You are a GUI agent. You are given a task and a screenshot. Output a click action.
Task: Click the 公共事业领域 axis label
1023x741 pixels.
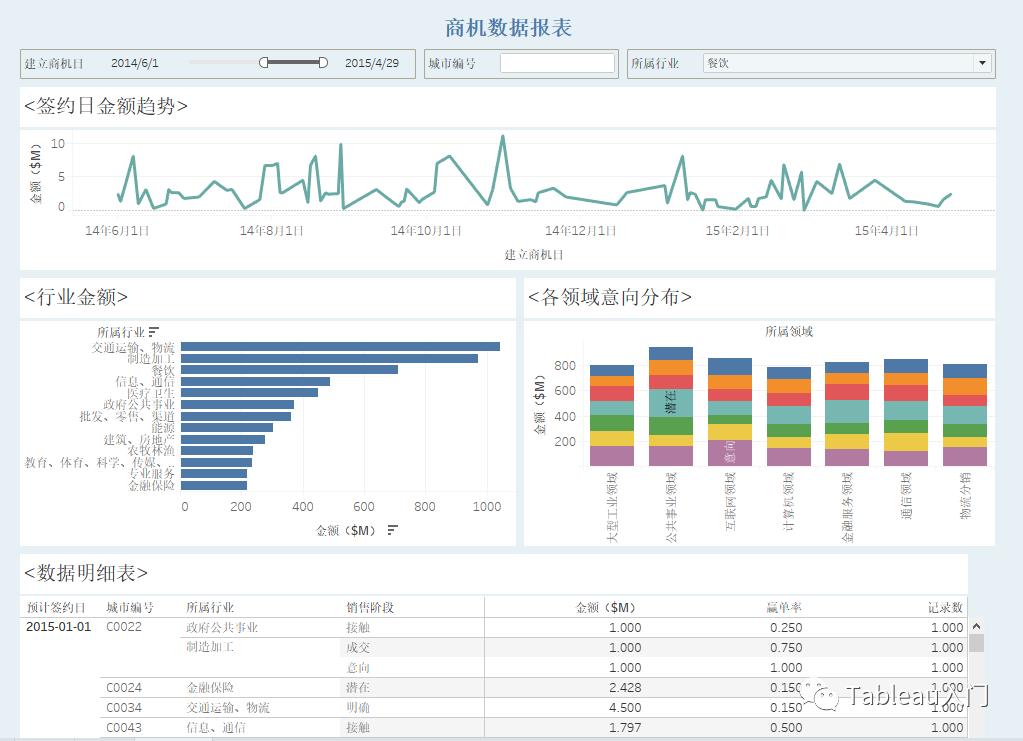[671, 507]
